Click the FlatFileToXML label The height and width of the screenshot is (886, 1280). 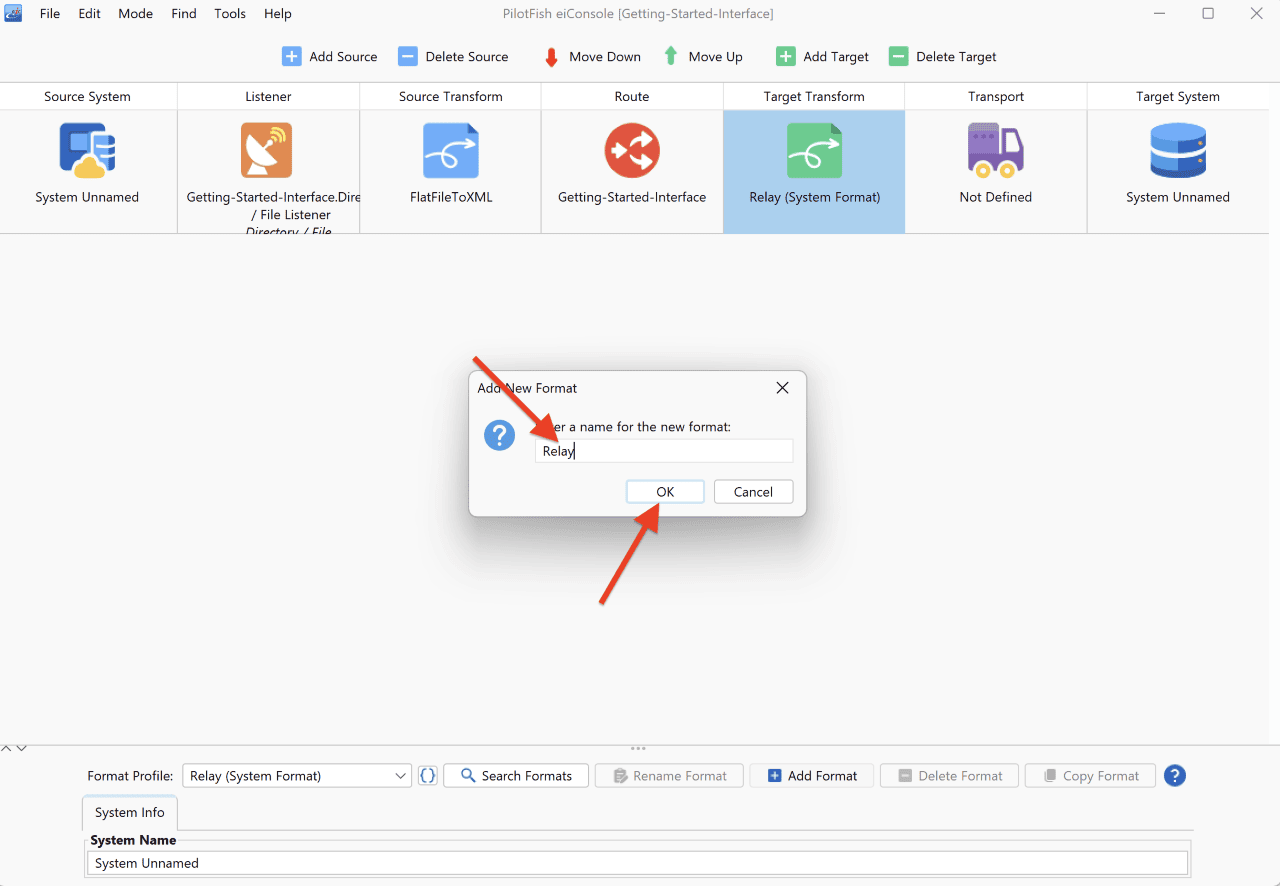coord(451,197)
